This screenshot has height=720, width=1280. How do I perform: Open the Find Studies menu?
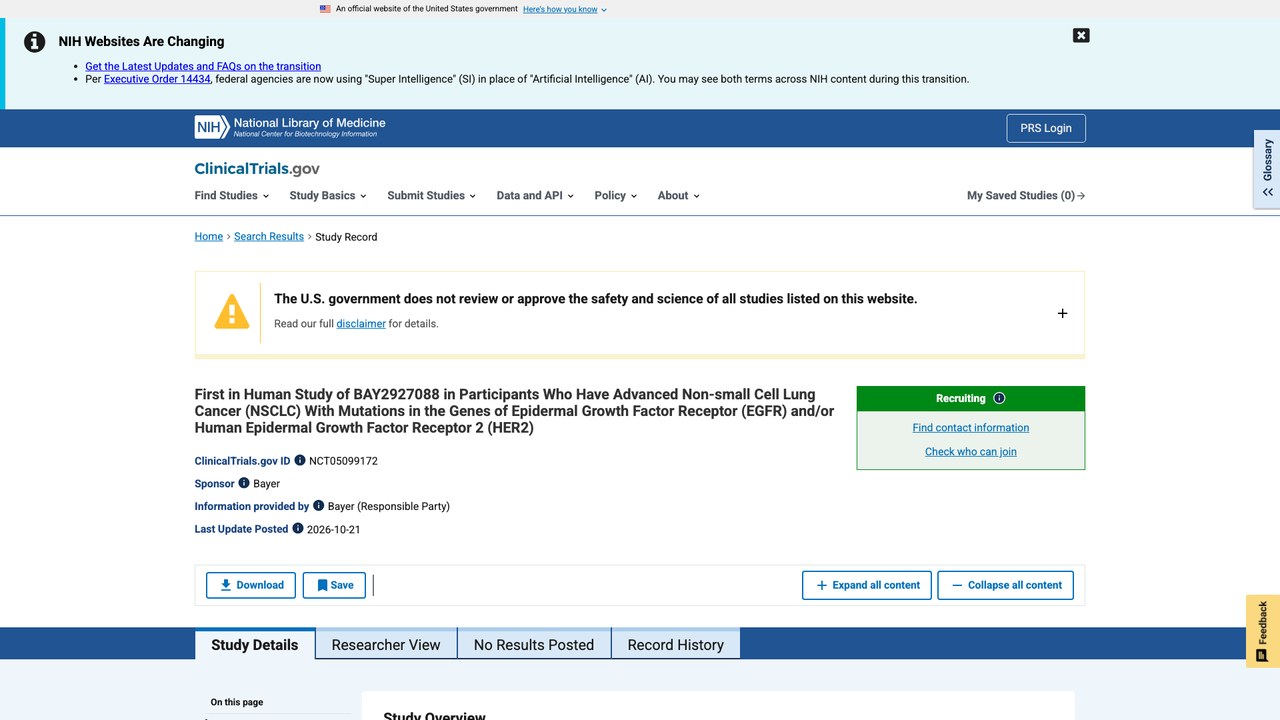(x=231, y=196)
